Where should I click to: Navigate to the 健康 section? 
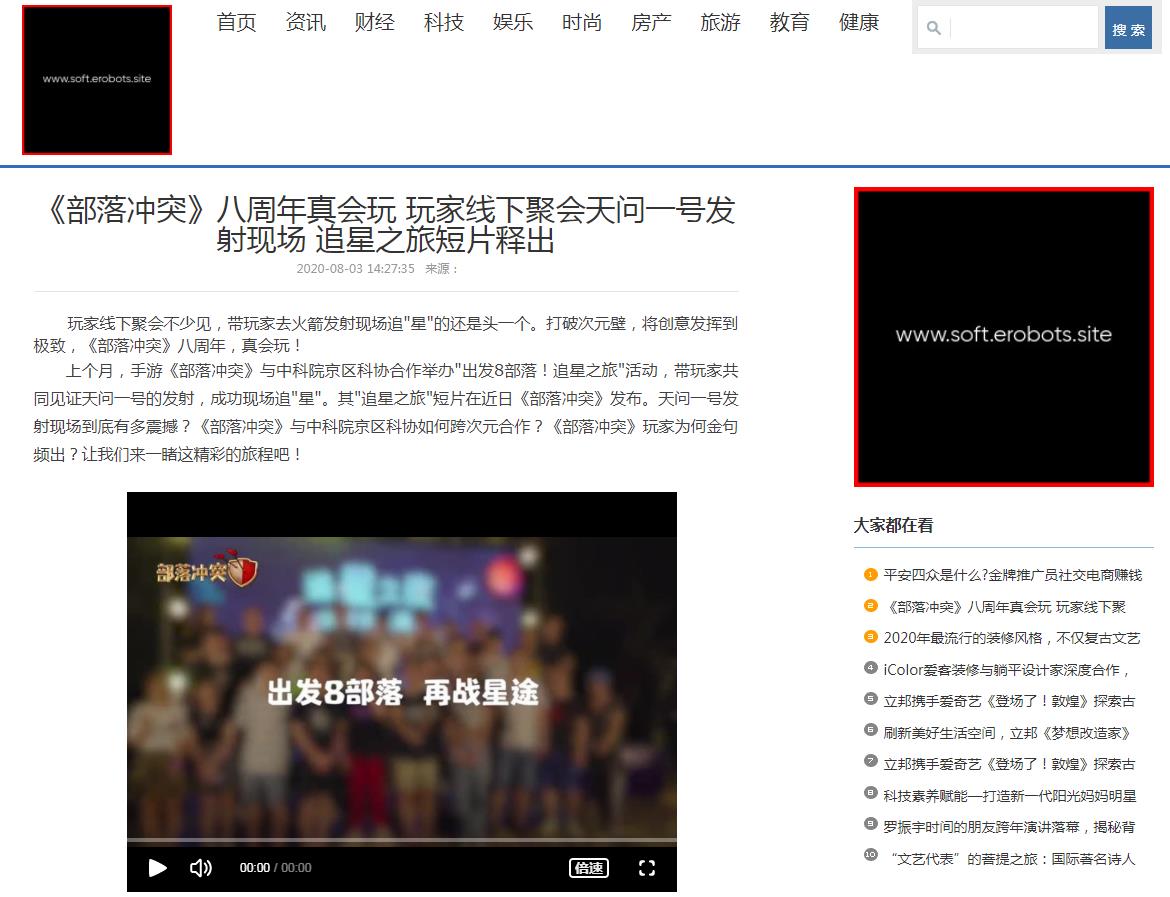(x=859, y=22)
